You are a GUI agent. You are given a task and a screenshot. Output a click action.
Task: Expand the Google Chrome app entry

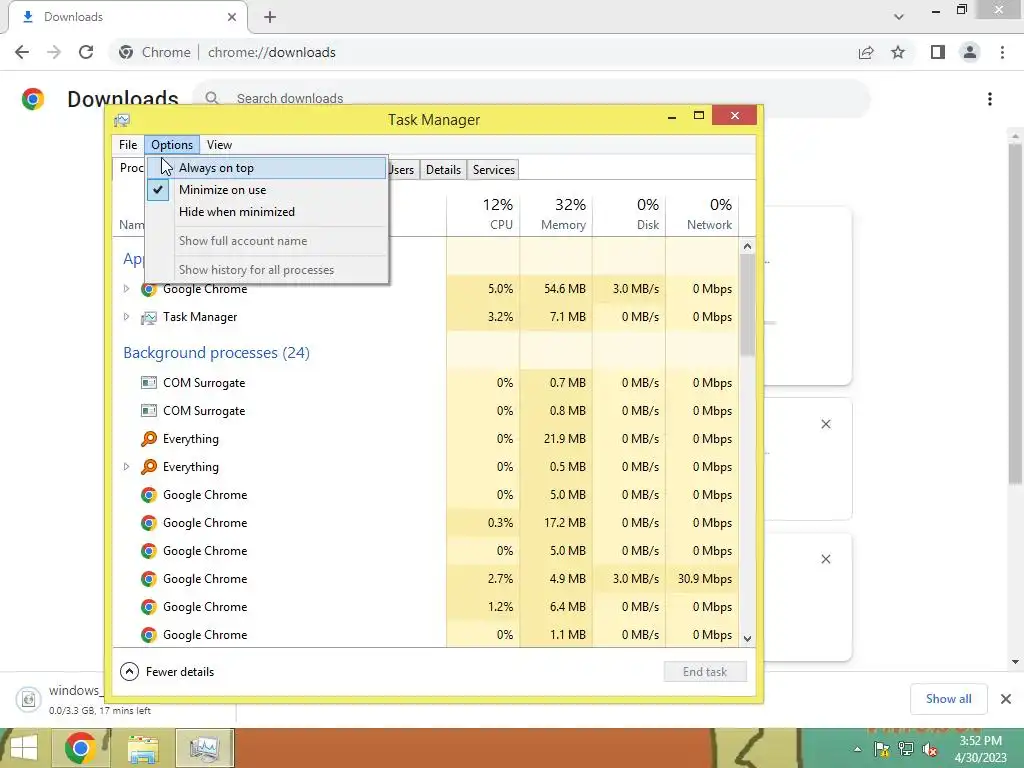(x=127, y=289)
